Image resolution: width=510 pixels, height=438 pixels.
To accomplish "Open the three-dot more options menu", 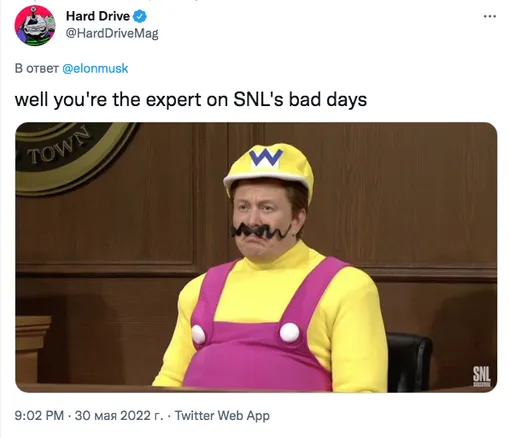I will (490, 16).
